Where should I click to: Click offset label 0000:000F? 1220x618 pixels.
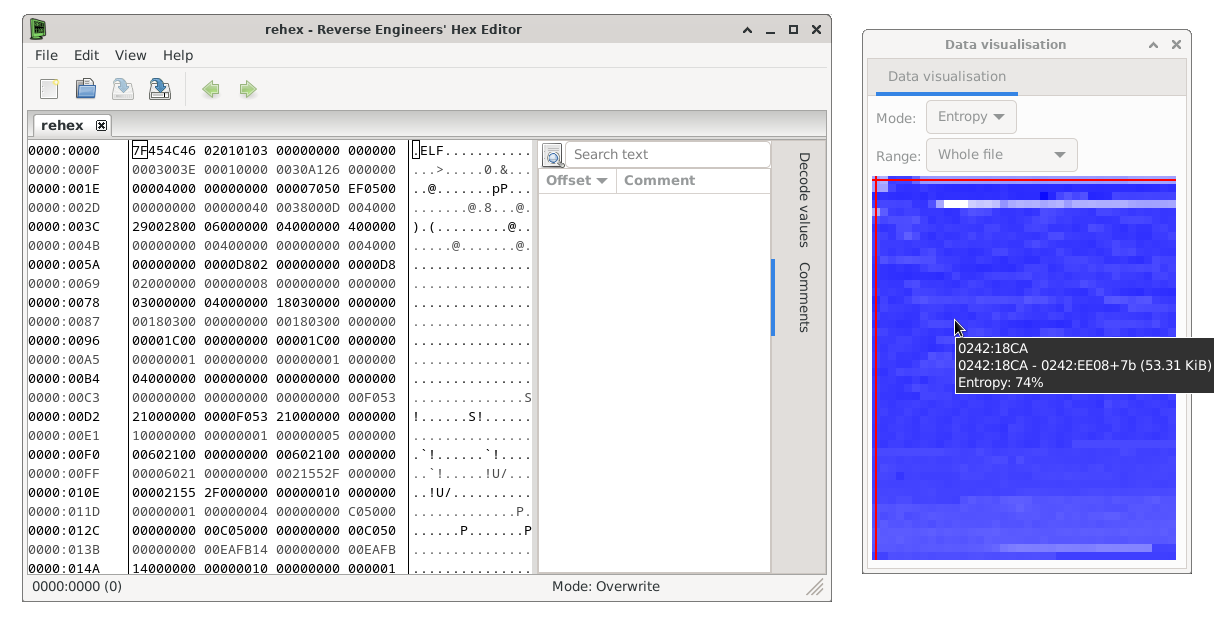click(64, 170)
